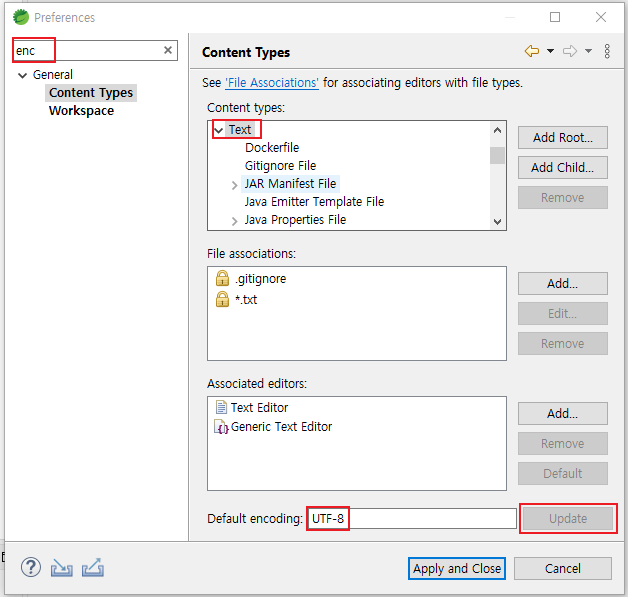
Task: Select Java Emitter Template File
Action: 314,201
